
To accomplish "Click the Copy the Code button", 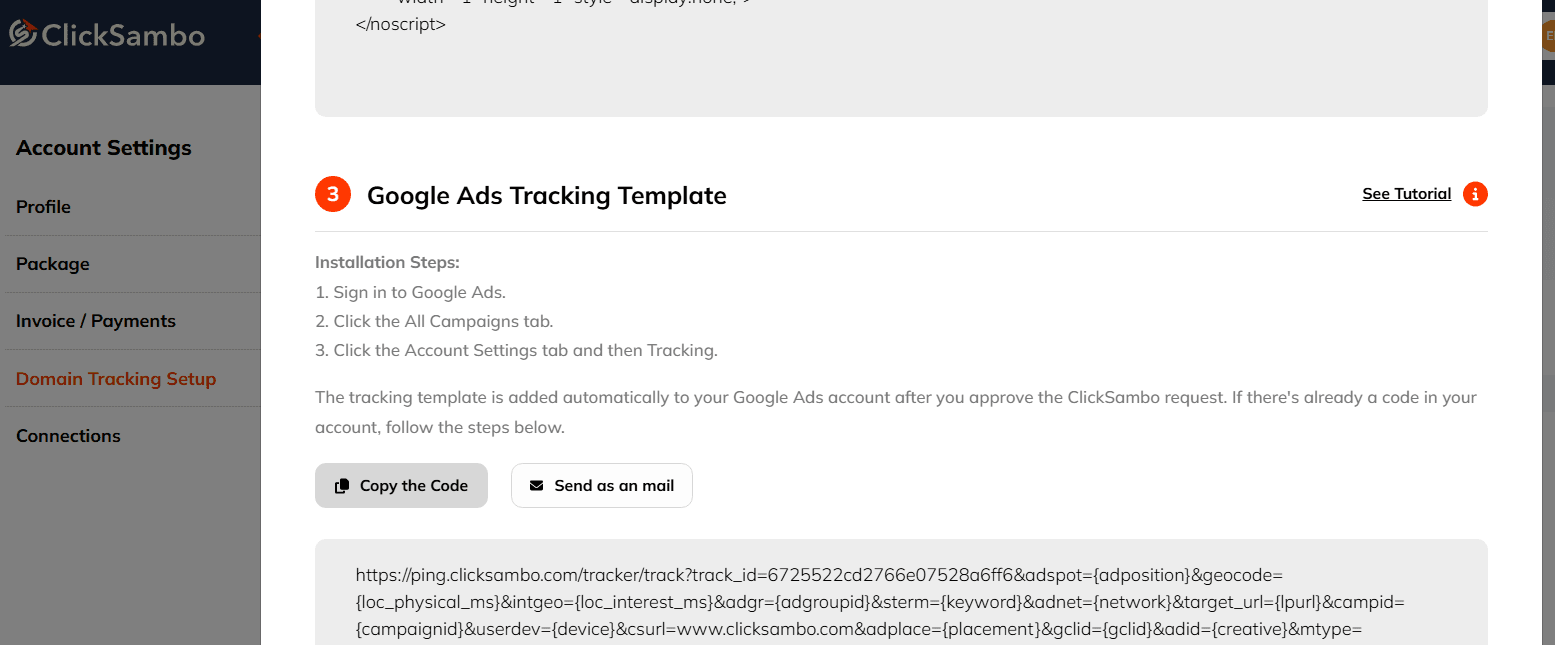I will point(401,485).
